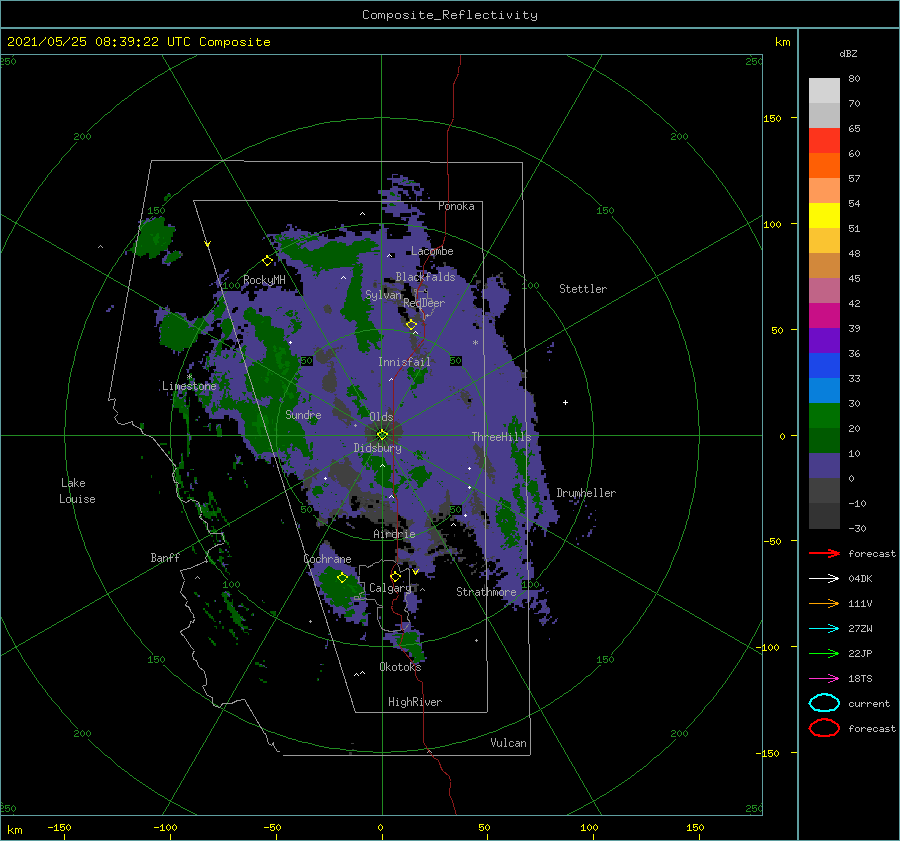
Task: Click the Okotoks label
Action: [x=400, y=666]
